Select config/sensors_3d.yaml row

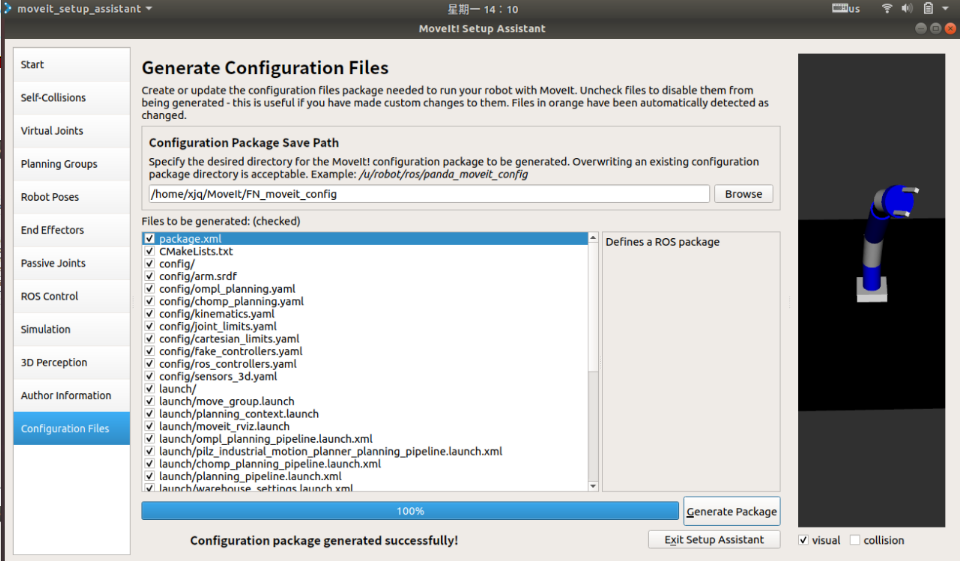(x=365, y=376)
